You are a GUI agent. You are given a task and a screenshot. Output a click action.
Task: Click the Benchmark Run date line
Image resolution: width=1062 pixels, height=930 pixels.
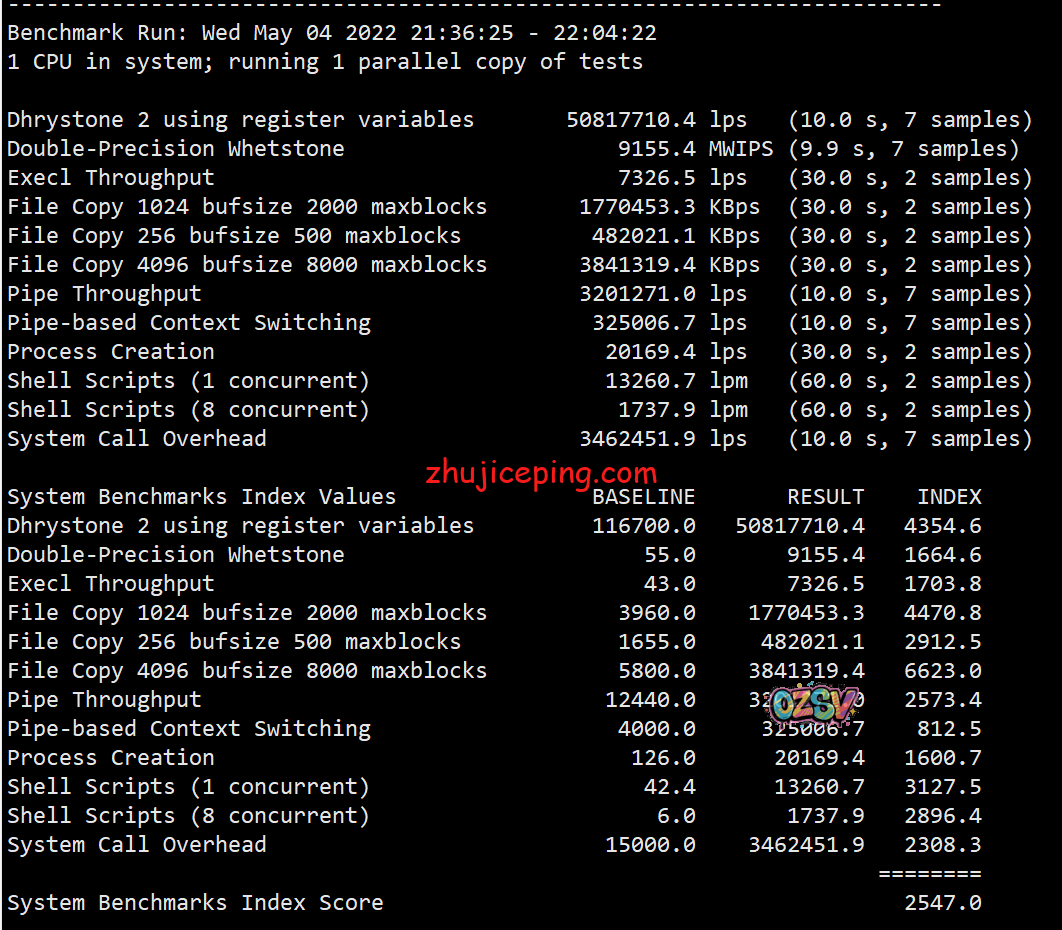coord(332,33)
